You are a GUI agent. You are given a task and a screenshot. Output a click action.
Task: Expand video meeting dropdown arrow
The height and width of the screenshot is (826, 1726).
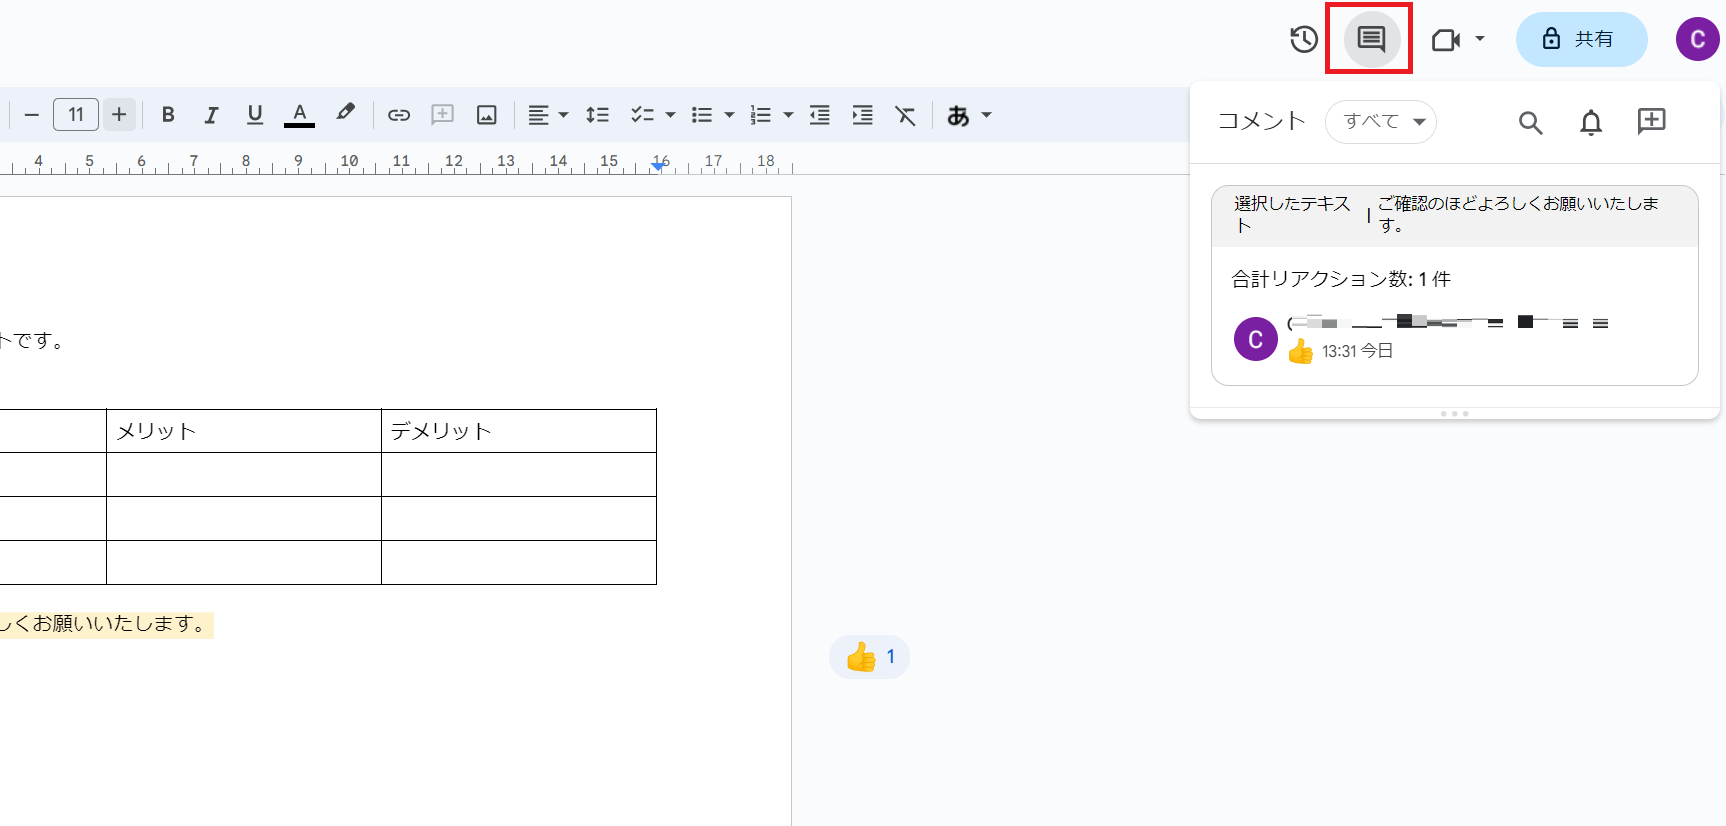(x=1480, y=39)
